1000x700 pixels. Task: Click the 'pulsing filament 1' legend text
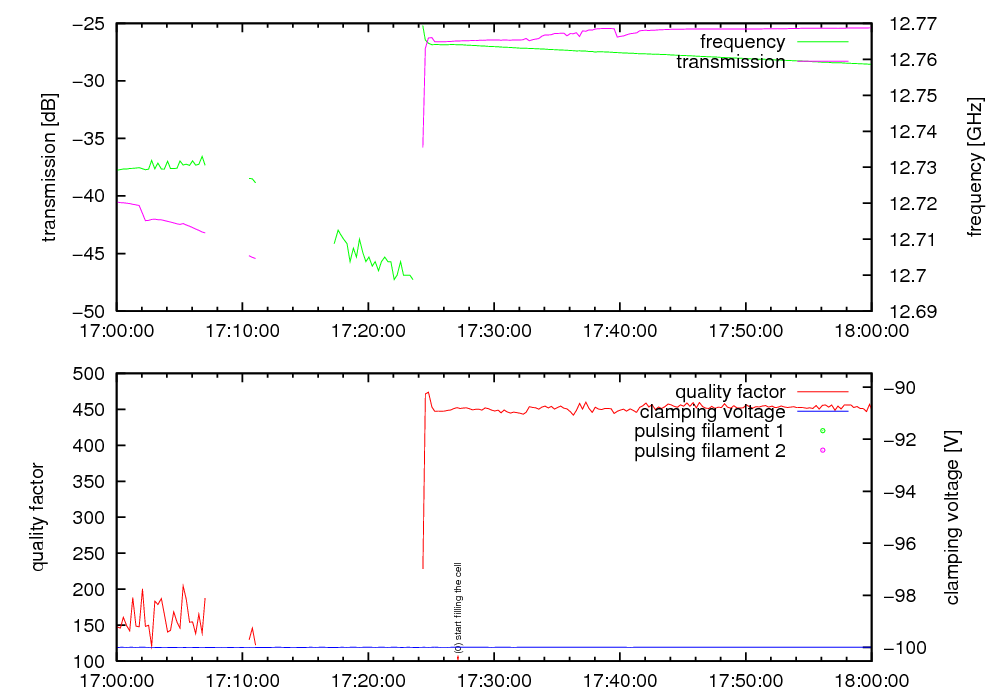709,431
